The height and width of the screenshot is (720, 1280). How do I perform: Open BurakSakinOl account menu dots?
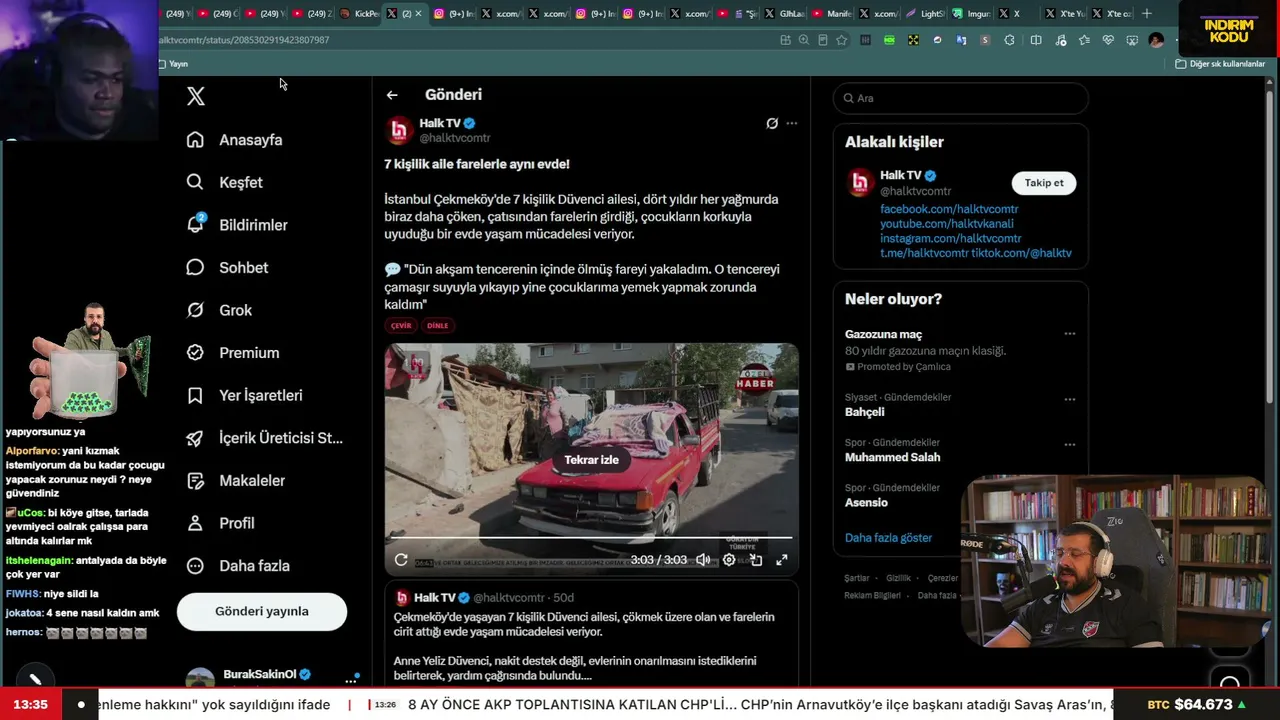pos(351,680)
